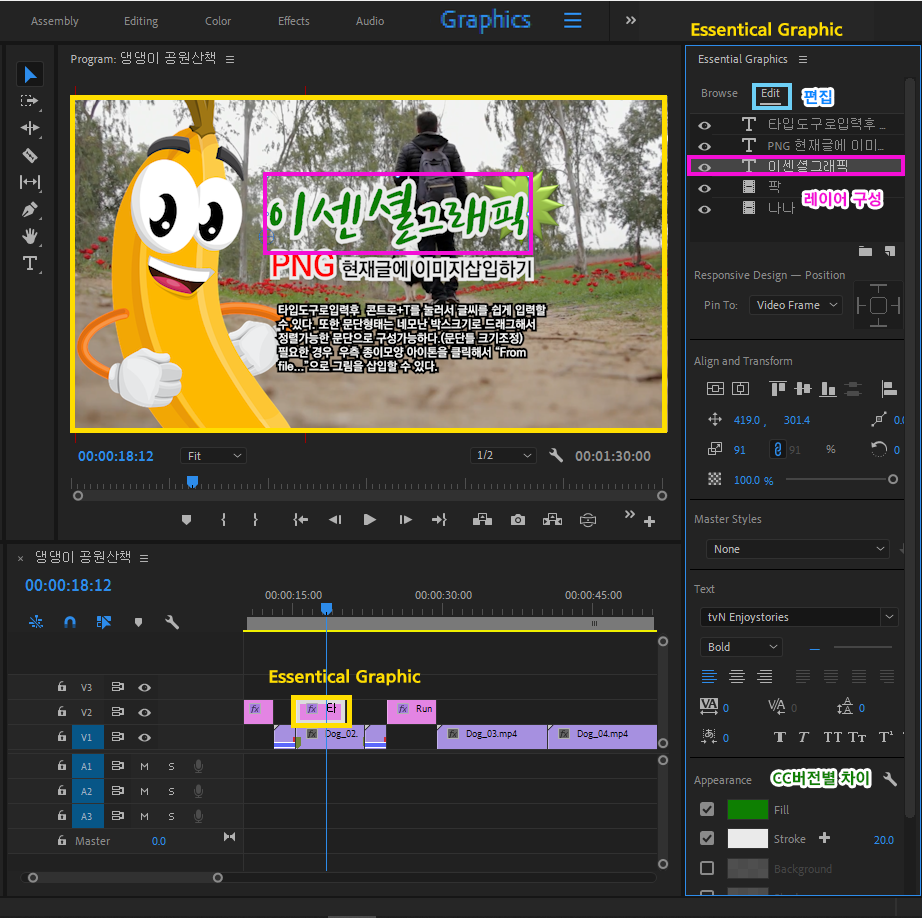Image resolution: width=922 pixels, height=918 pixels.
Task: Toggle visibility of PNG text layer
Action: coord(704,146)
